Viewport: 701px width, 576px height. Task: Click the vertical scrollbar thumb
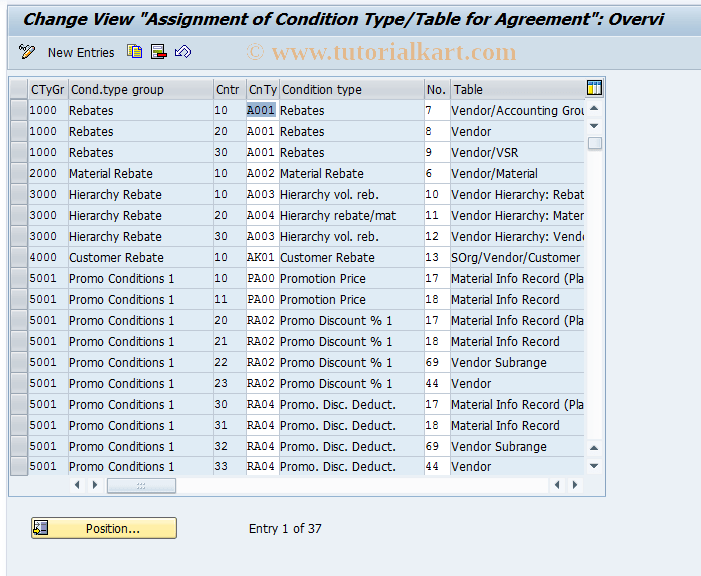[595, 143]
